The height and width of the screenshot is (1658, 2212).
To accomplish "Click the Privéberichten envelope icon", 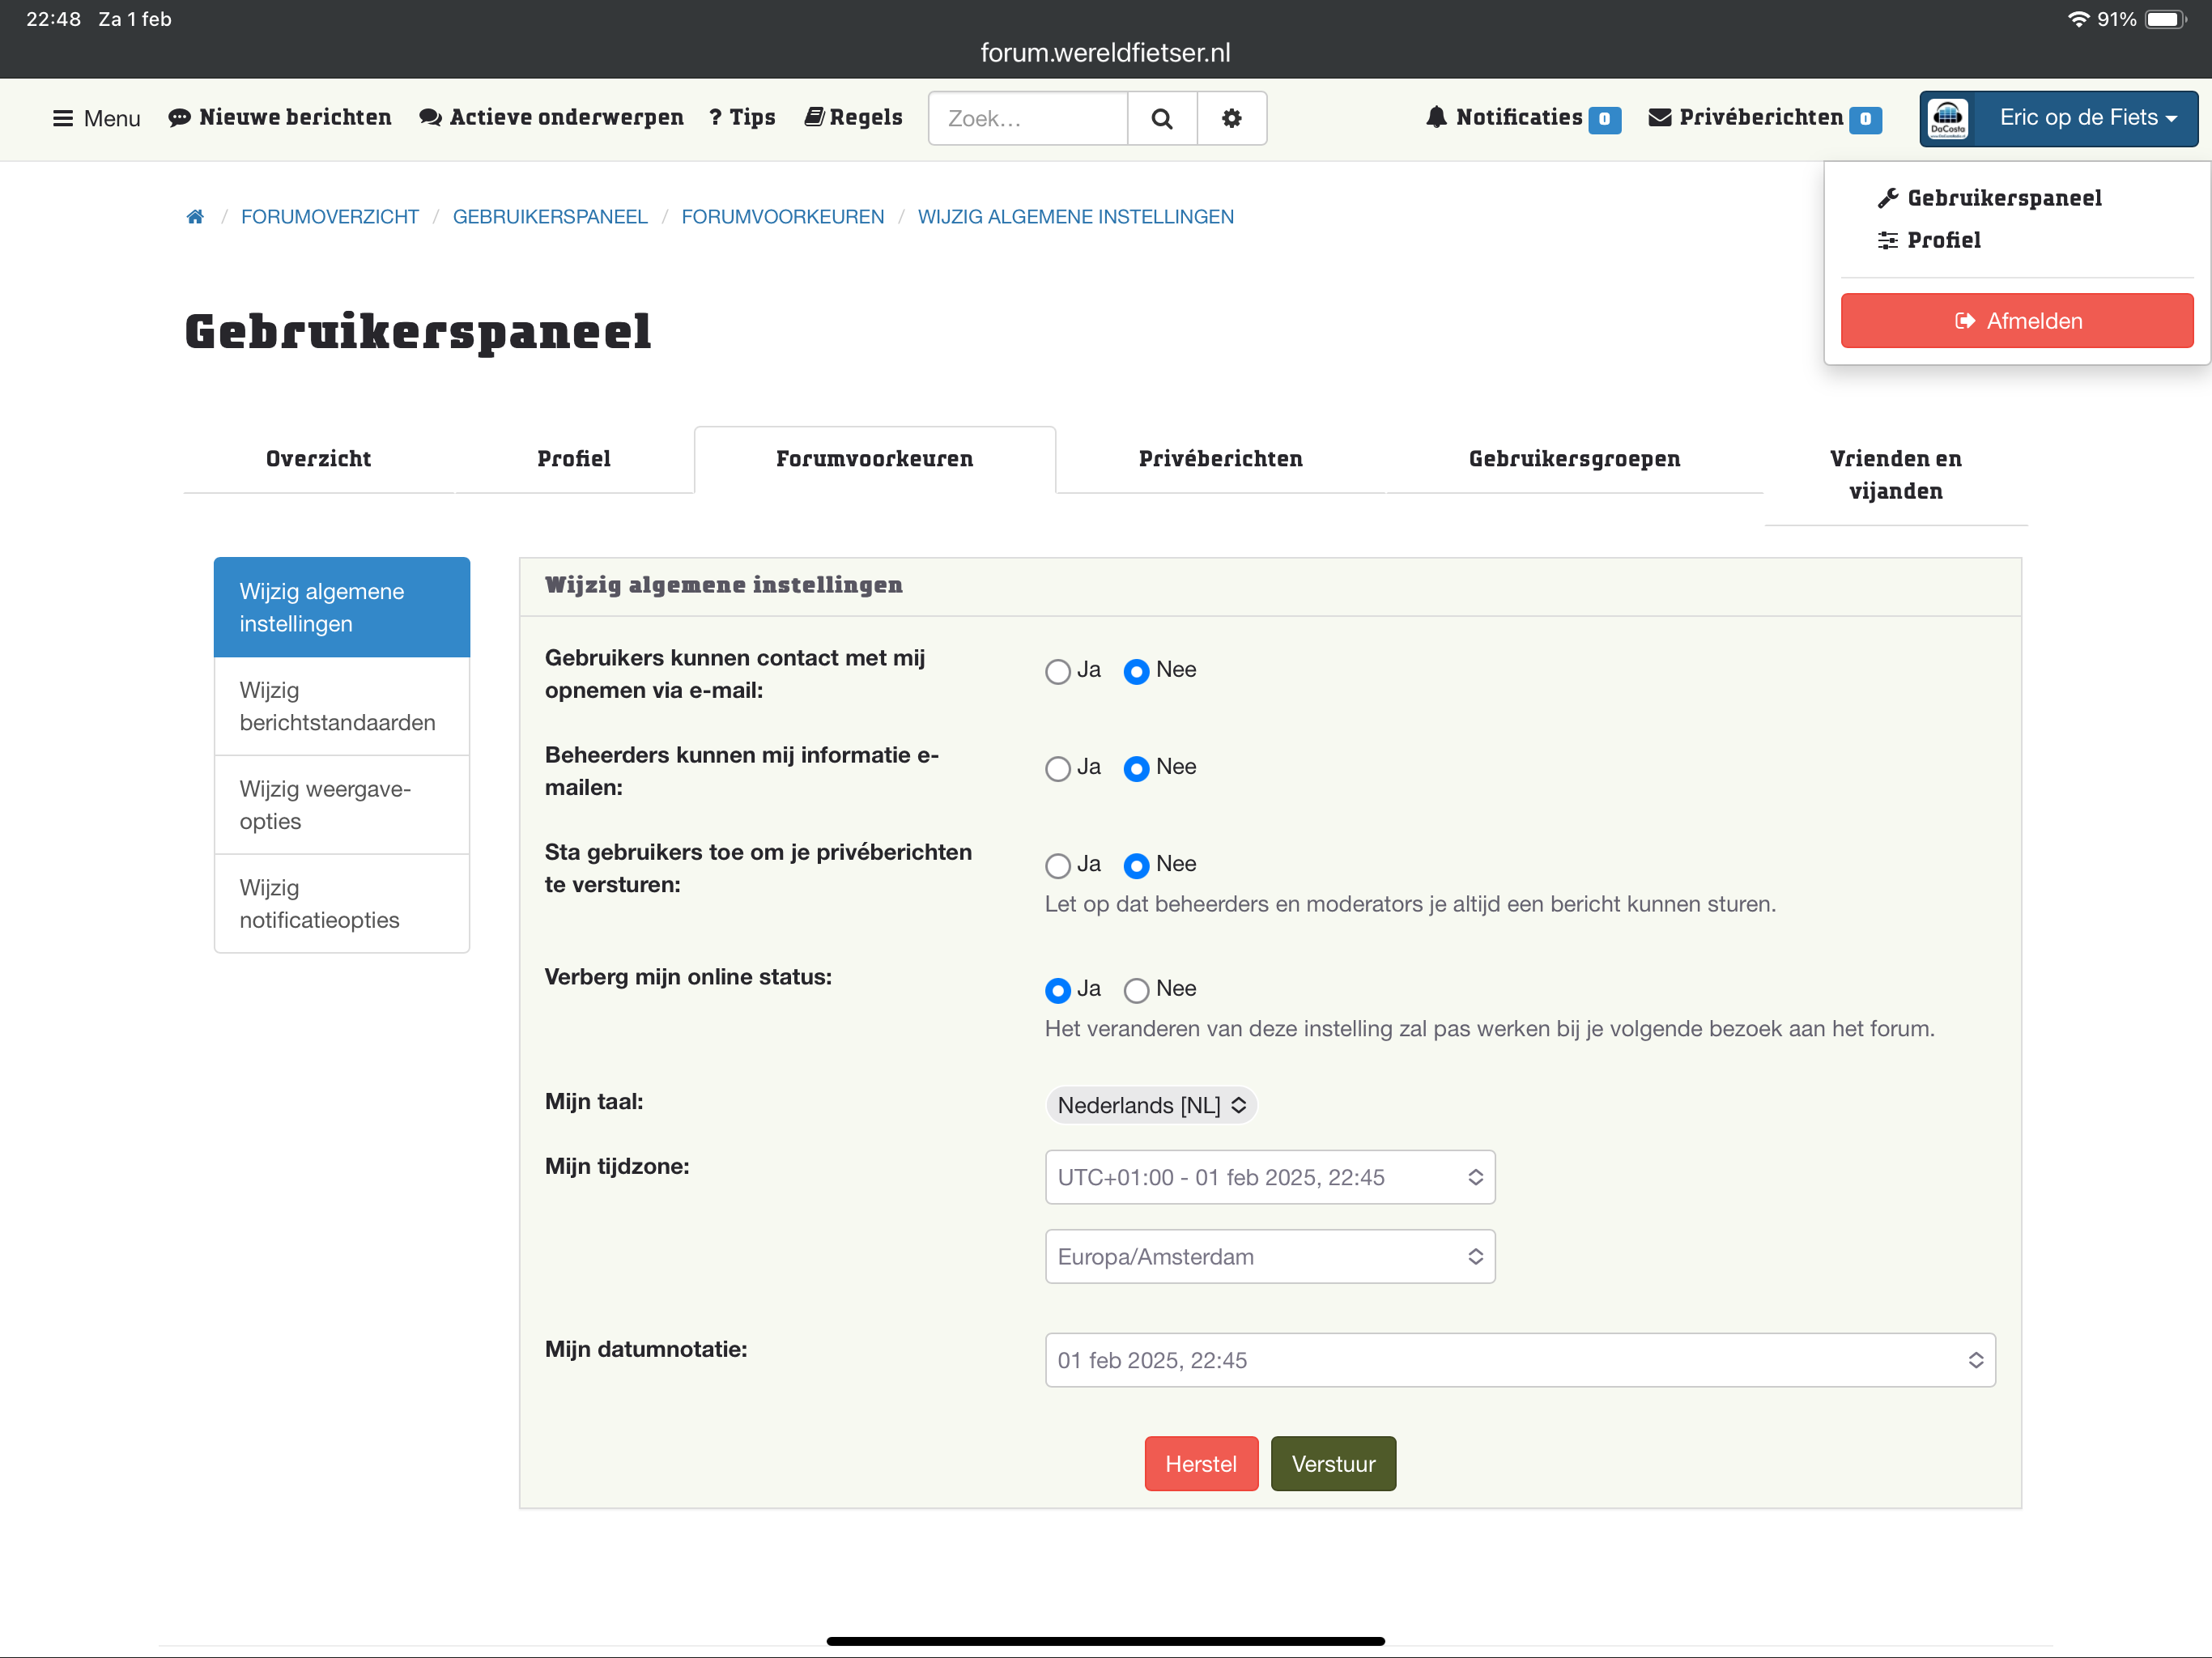I will 1659,117.
